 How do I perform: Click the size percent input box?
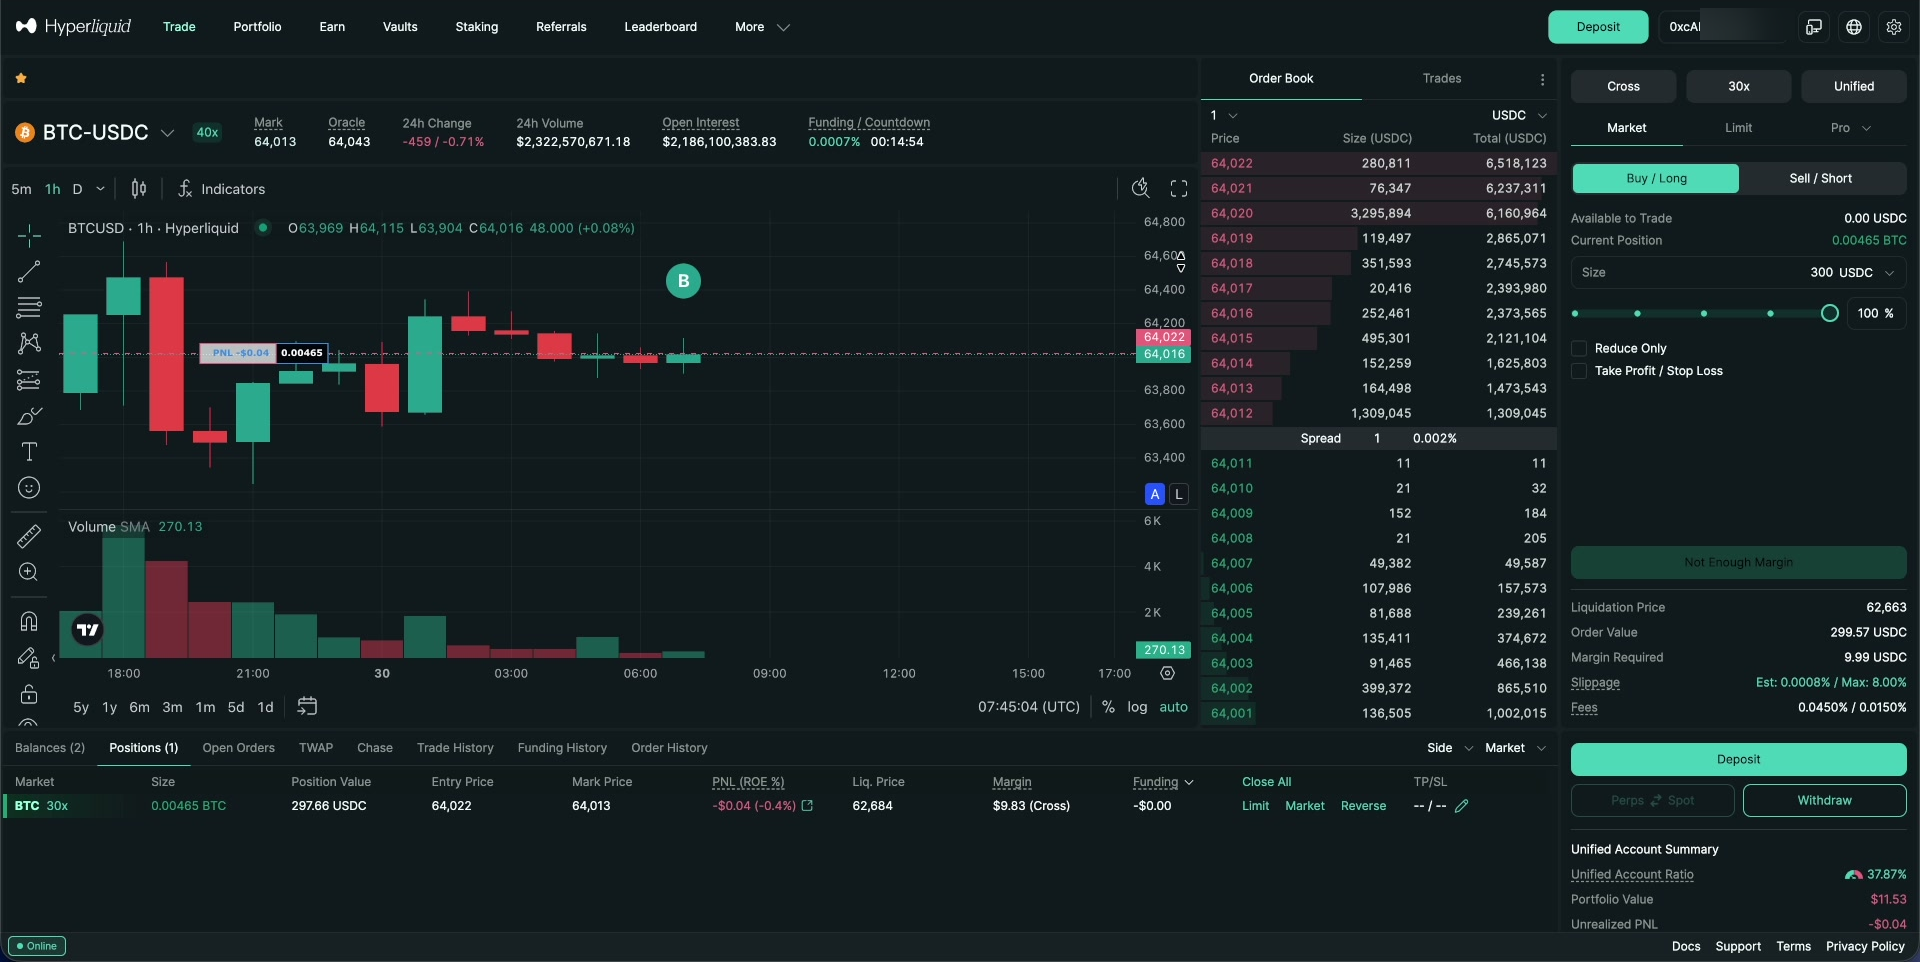(x=1876, y=314)
